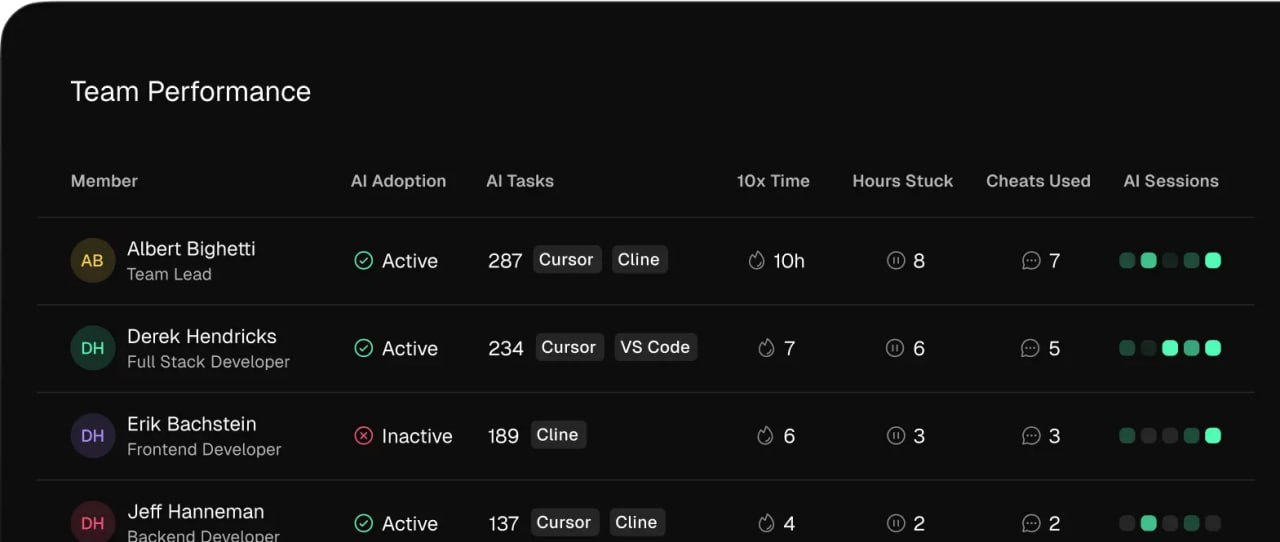Click the chat bubble icon in Albert's row
Image resolution: width=1280 pixels, height=542 pixels.
[1031, 261]
